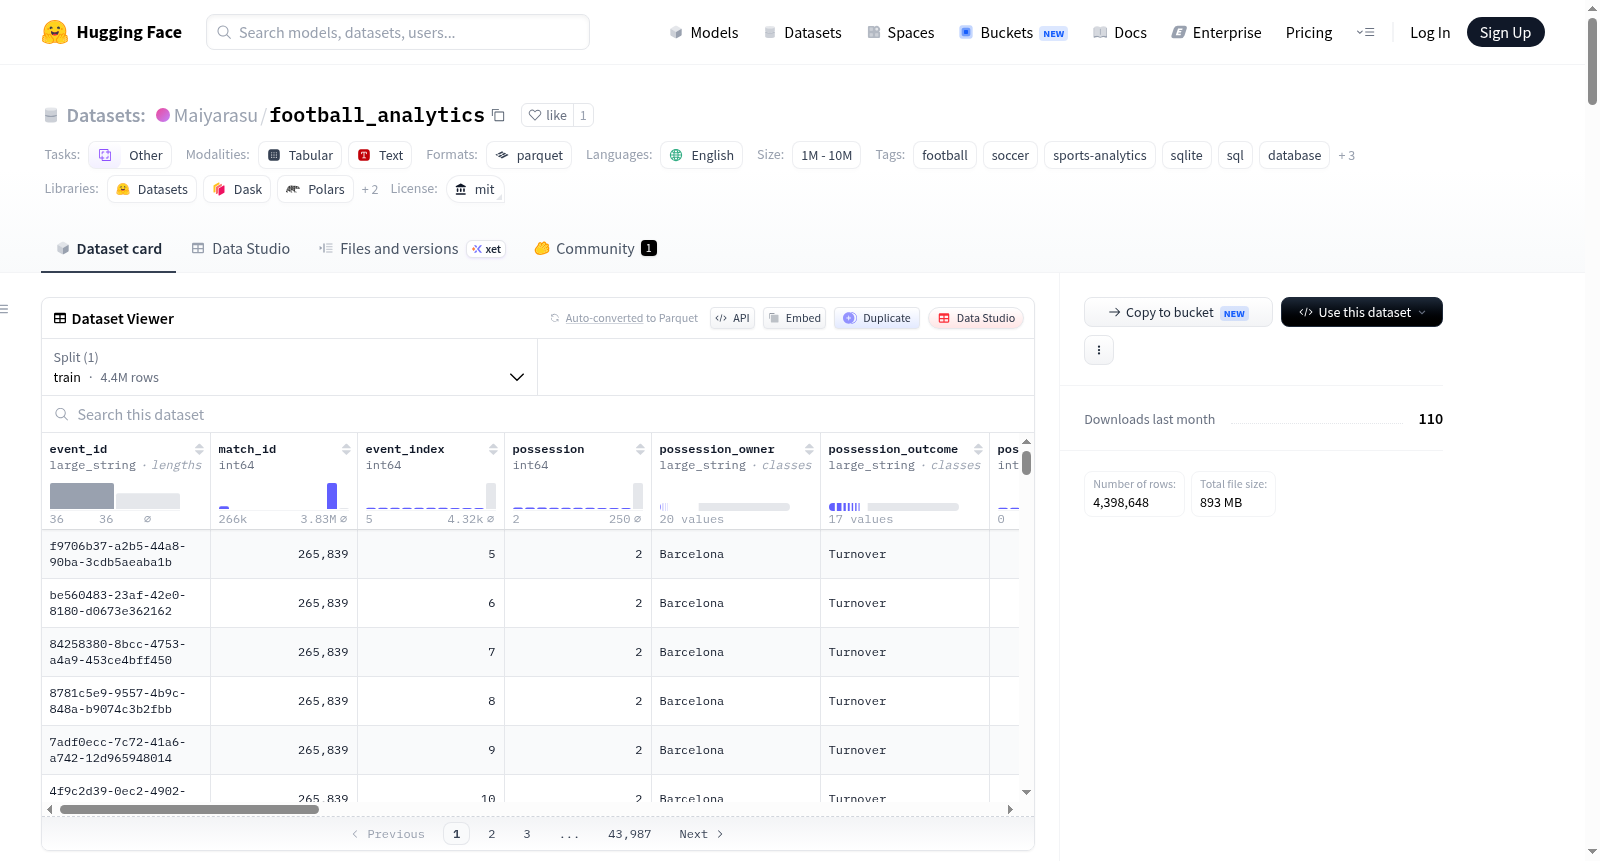Screen dimensions: 1600x861
Task: Switch to the Dataset card tab
Action: (x=108, y=248)
